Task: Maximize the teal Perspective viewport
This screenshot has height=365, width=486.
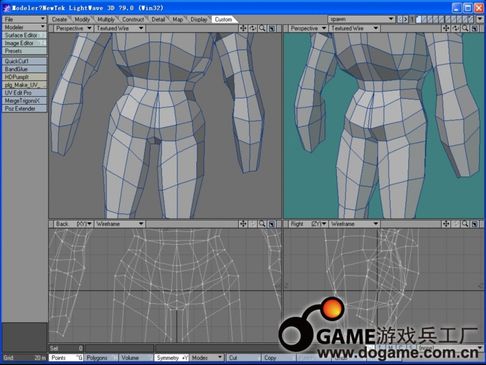Action: [x=475, y=28]
